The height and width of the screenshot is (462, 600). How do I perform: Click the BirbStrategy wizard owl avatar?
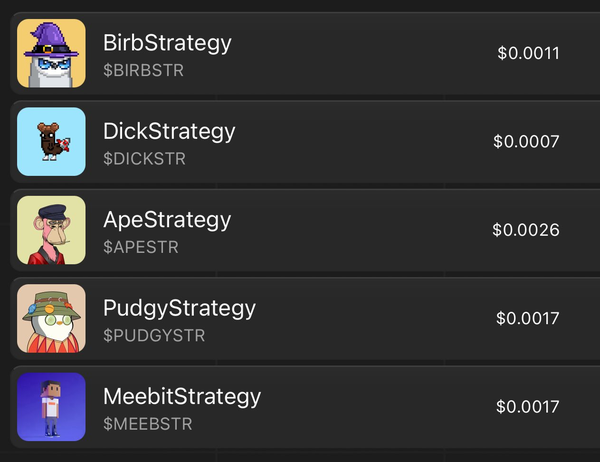tap(51, 54)
